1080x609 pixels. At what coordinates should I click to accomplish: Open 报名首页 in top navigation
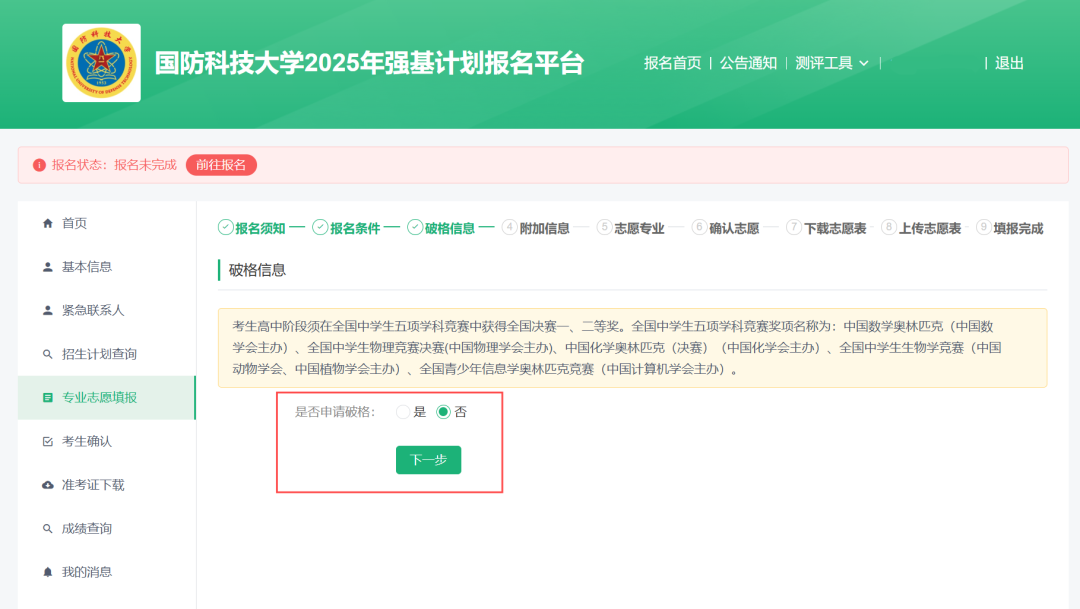point(672,63)
